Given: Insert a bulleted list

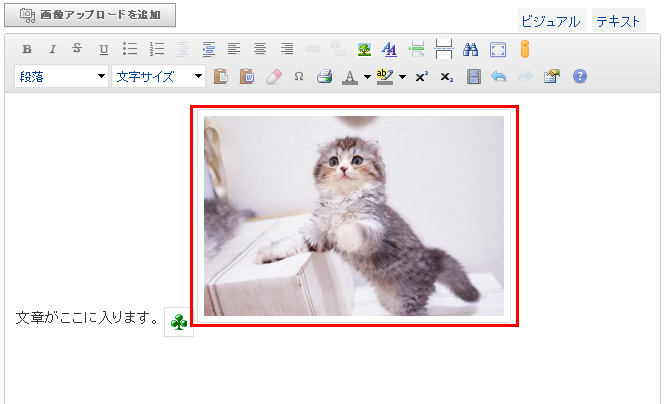Looking at the screenshot, I should coord(130,49).
